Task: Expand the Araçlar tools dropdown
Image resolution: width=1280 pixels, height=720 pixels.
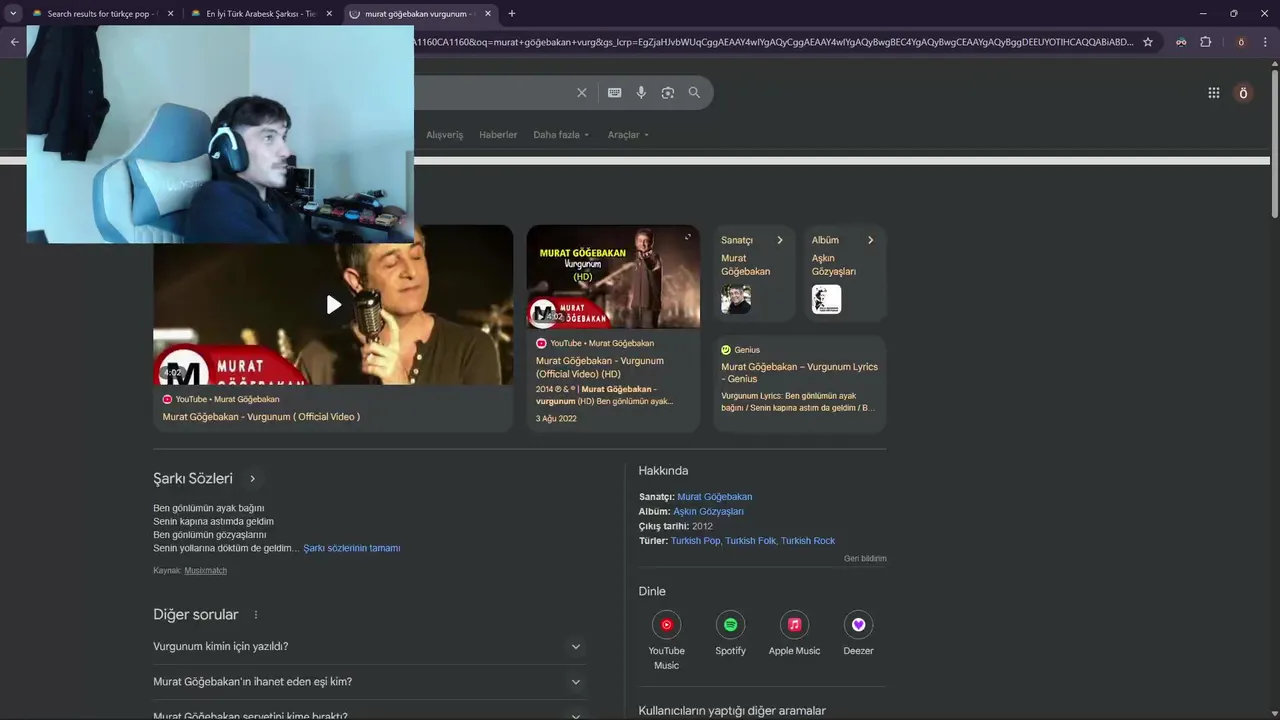Action: click(x=628, y=135)
